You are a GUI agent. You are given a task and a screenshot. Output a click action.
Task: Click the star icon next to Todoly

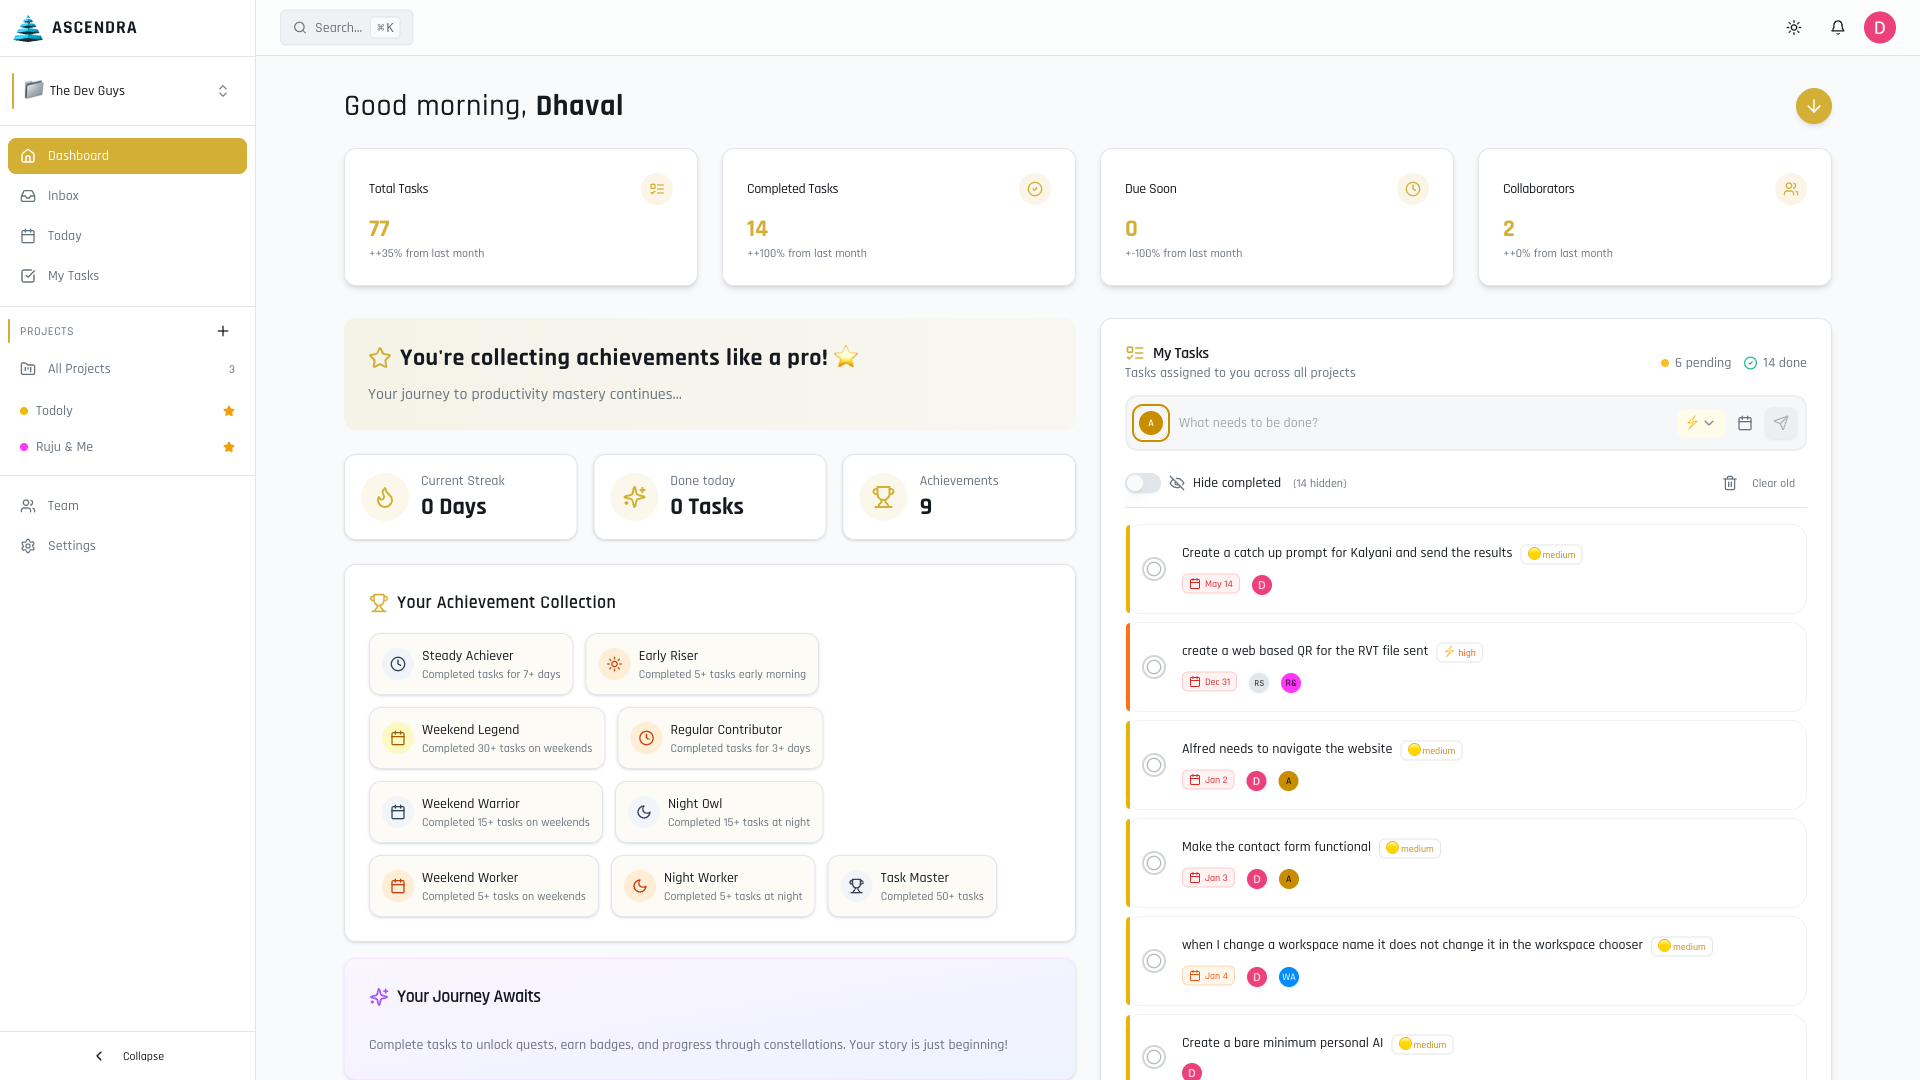click(229, 411)
